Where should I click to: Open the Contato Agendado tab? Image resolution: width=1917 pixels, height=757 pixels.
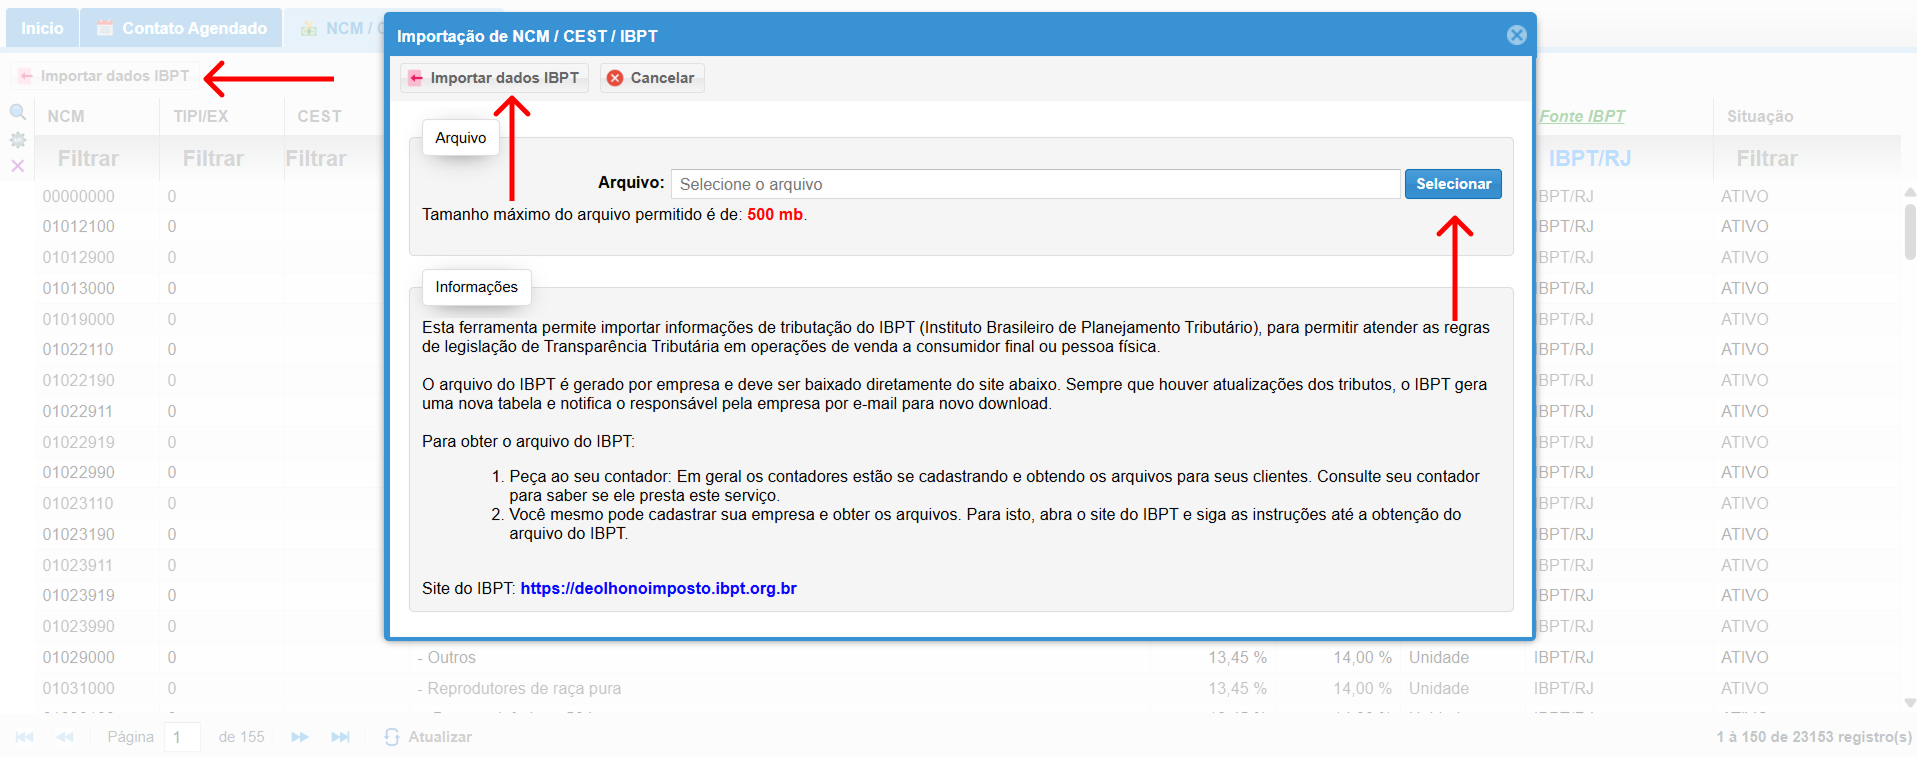pyautogui.click(x=182, y=28)
